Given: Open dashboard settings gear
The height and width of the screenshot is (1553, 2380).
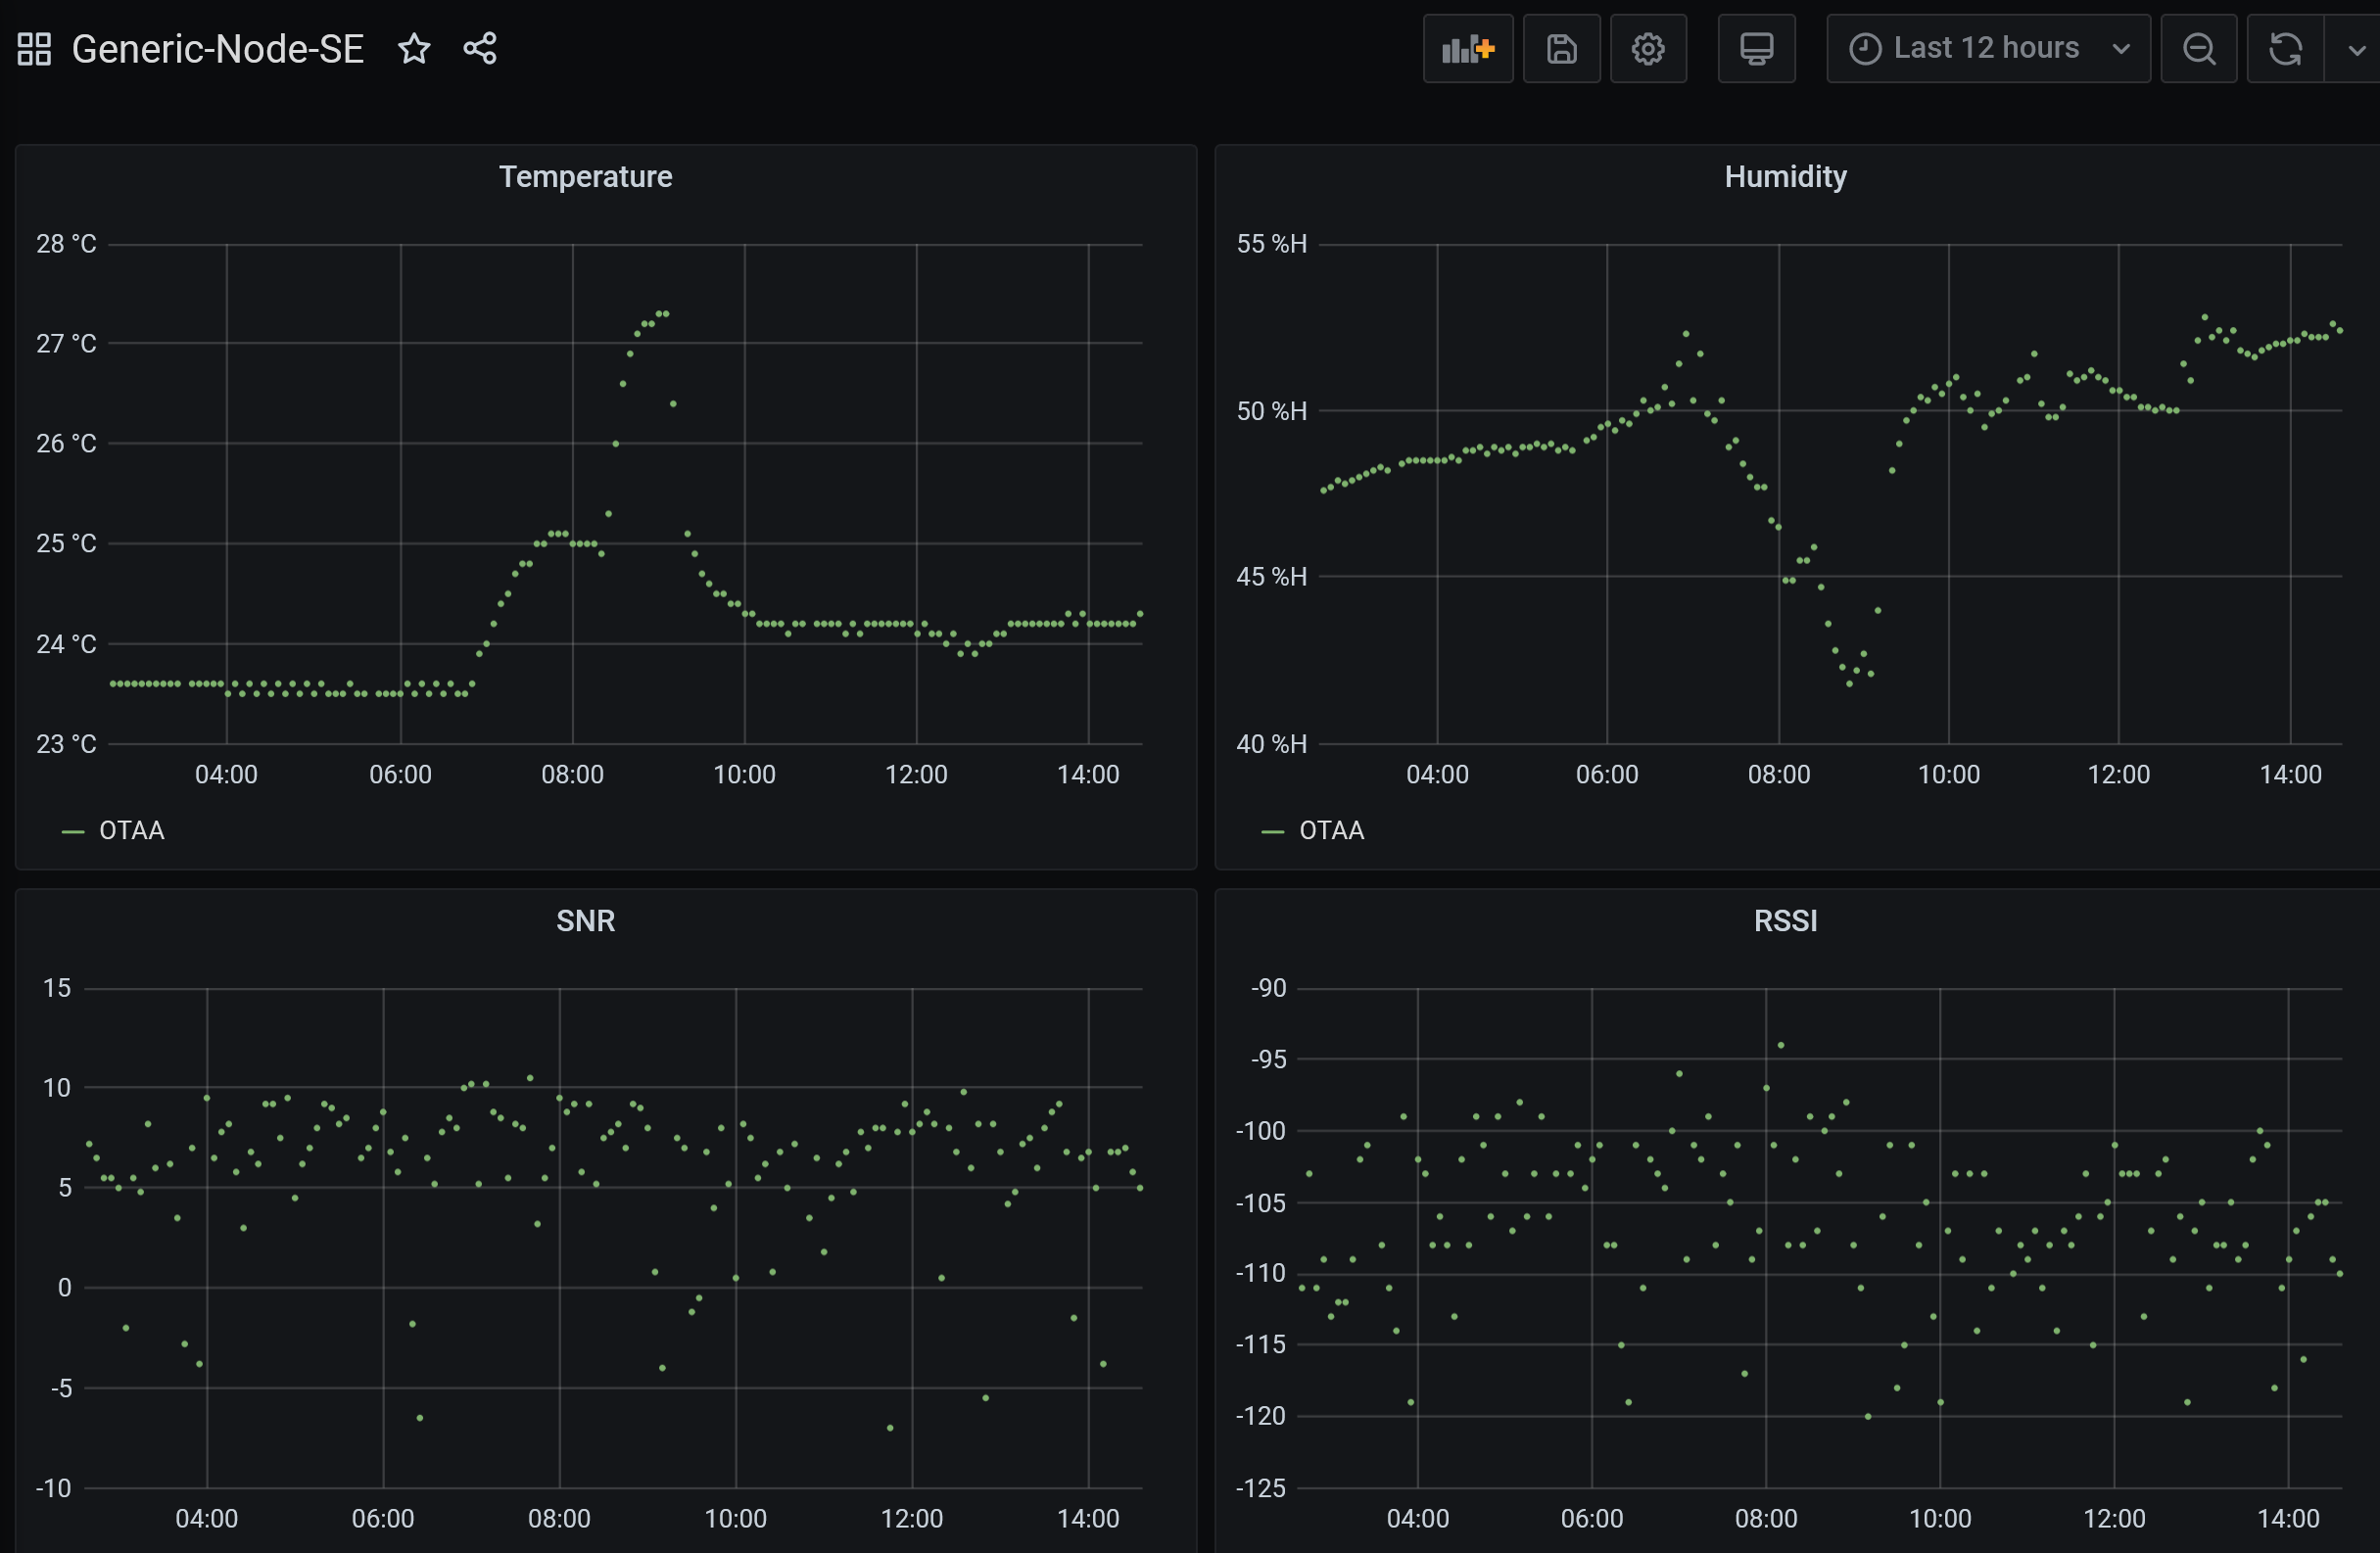Looking at the screenshot, I should pos(1648,48).
